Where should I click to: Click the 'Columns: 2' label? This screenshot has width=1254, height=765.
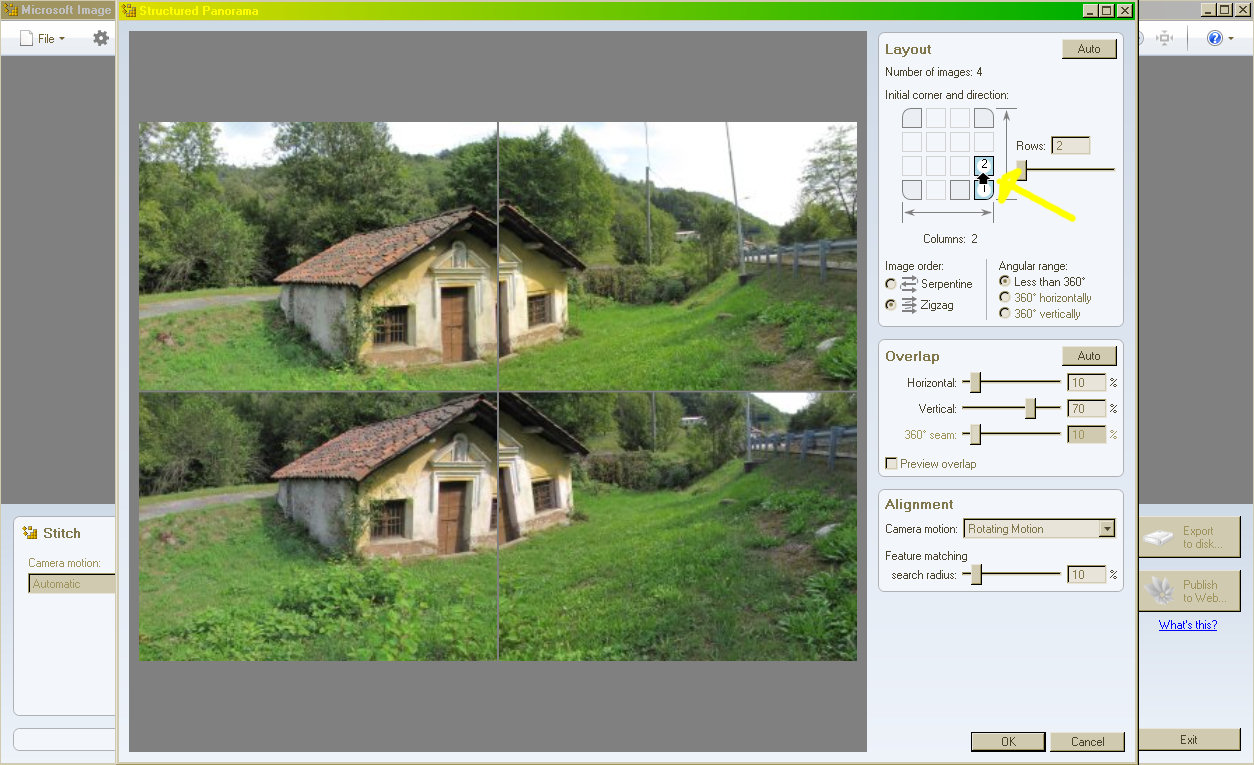(950, 239)
